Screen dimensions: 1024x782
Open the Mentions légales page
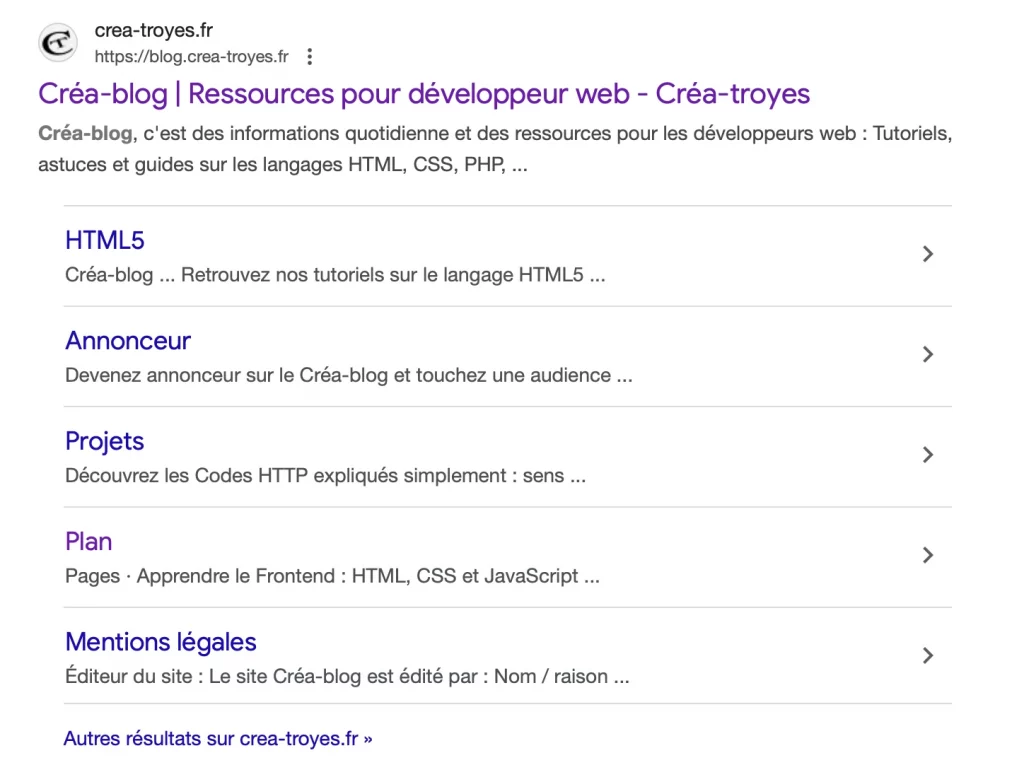(160, 642)
